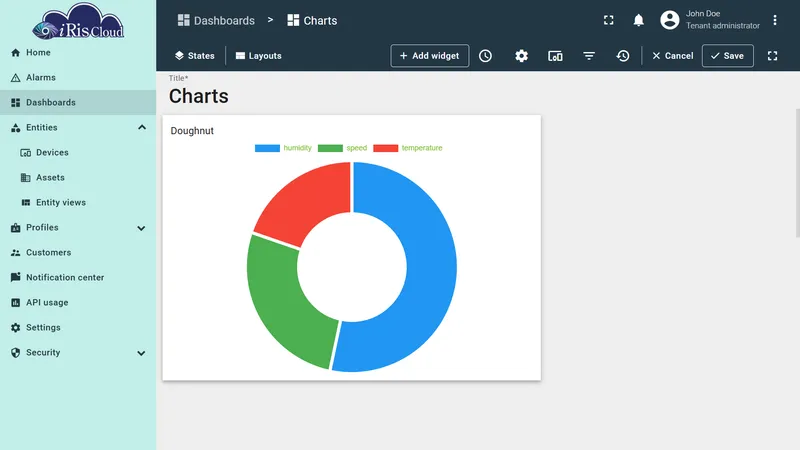Click the Alarms warning triangle icon
The height and width of the screenshot is (450, 800).
pos(16,78)
